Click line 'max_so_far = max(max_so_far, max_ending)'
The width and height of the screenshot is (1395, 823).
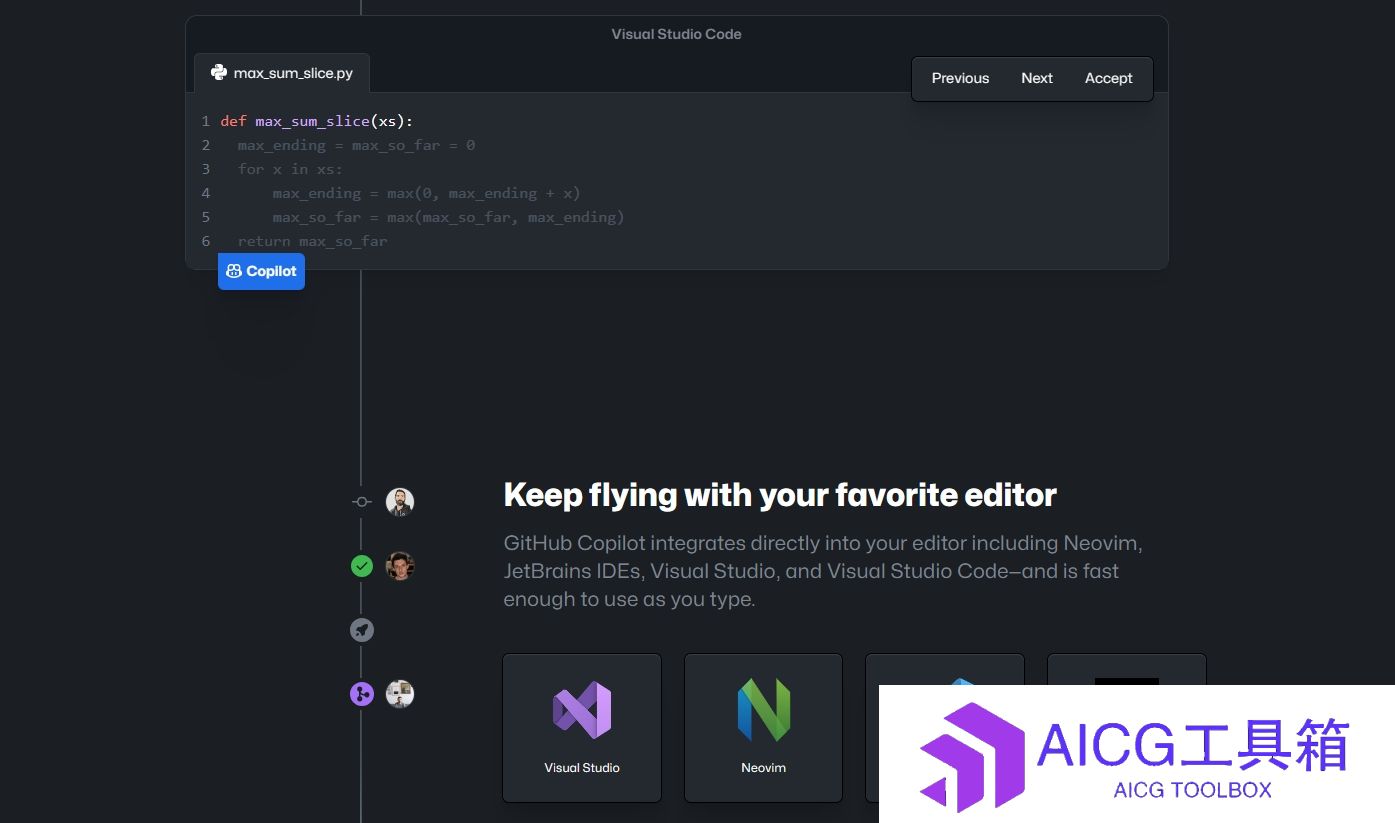pyautogui.click(x=448, y=217)
